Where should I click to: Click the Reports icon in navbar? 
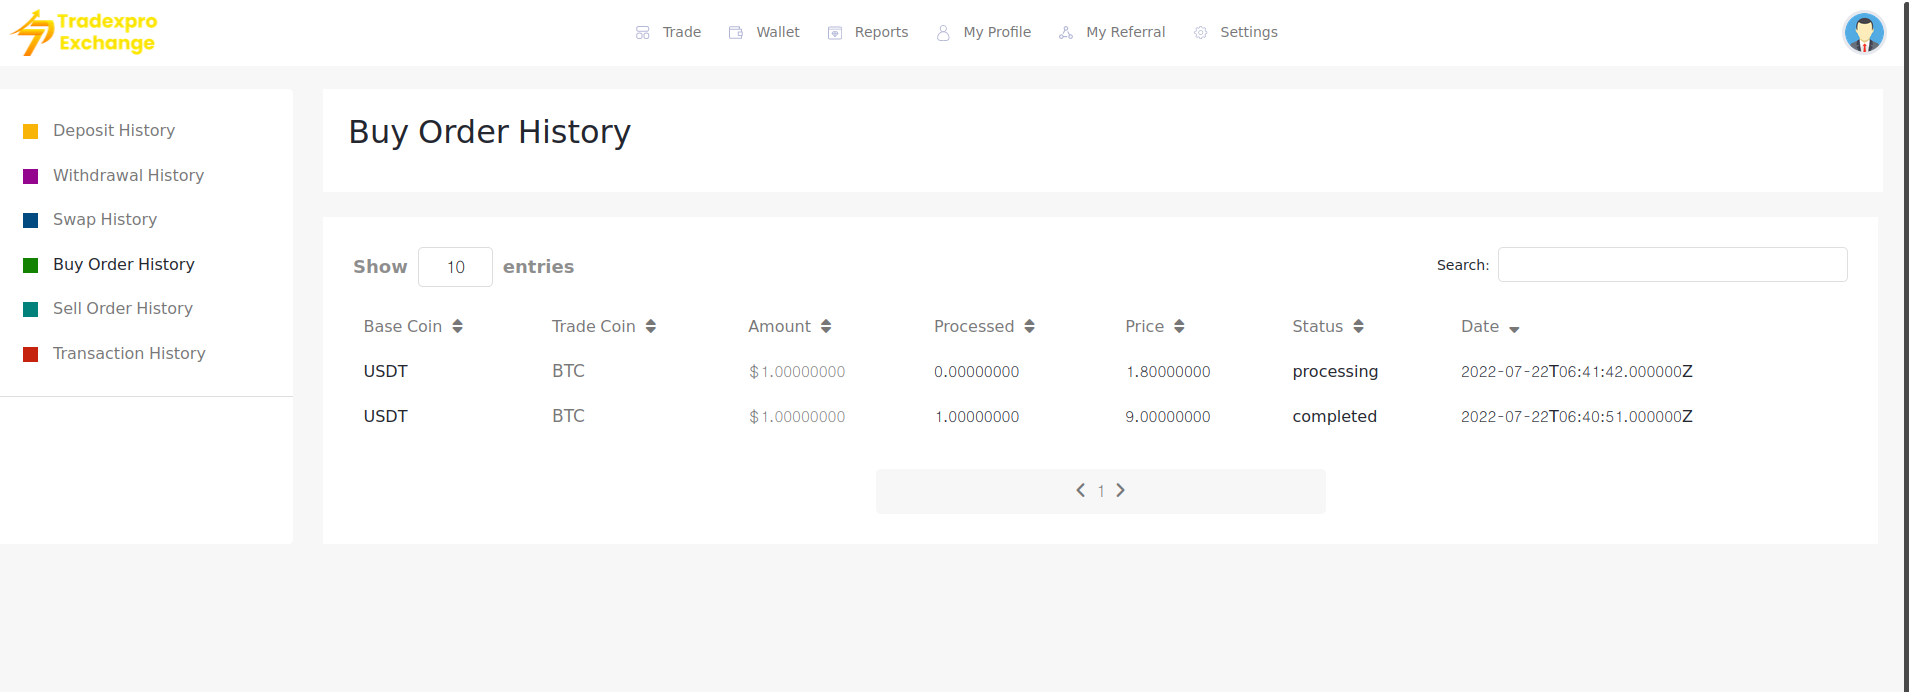(x=835, y=33)
